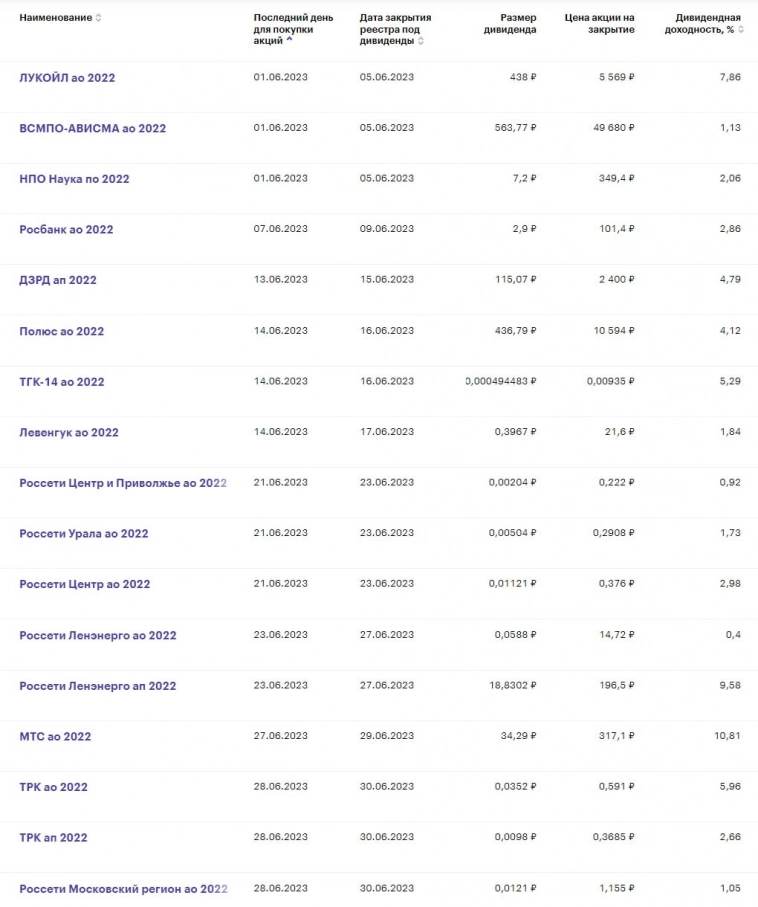Open the ТРК ап 2022 link
The height and width of the screenshot is (907, 758).
click(53, 838)
